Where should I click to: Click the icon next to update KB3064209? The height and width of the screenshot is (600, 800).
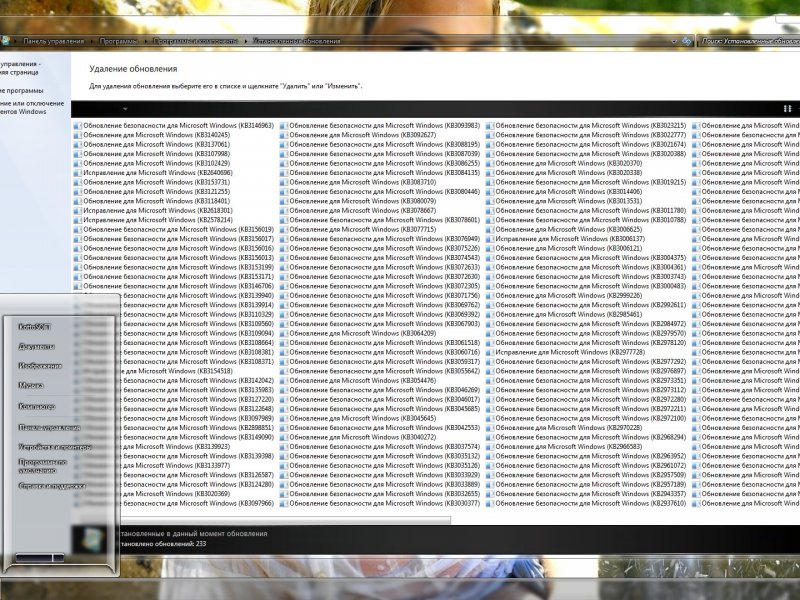[x=284, y=334]
